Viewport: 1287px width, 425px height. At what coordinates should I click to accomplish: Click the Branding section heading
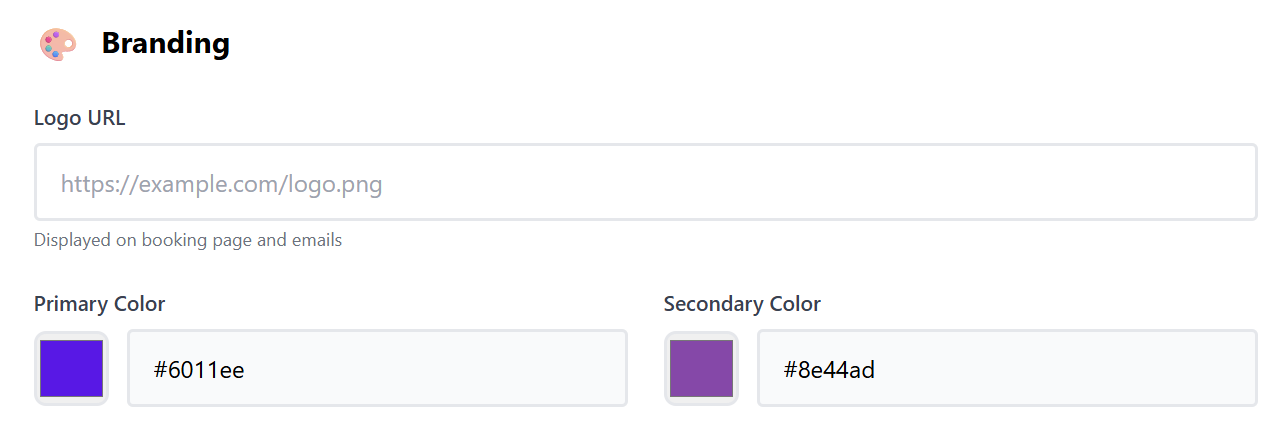click(x=166, y=44)
